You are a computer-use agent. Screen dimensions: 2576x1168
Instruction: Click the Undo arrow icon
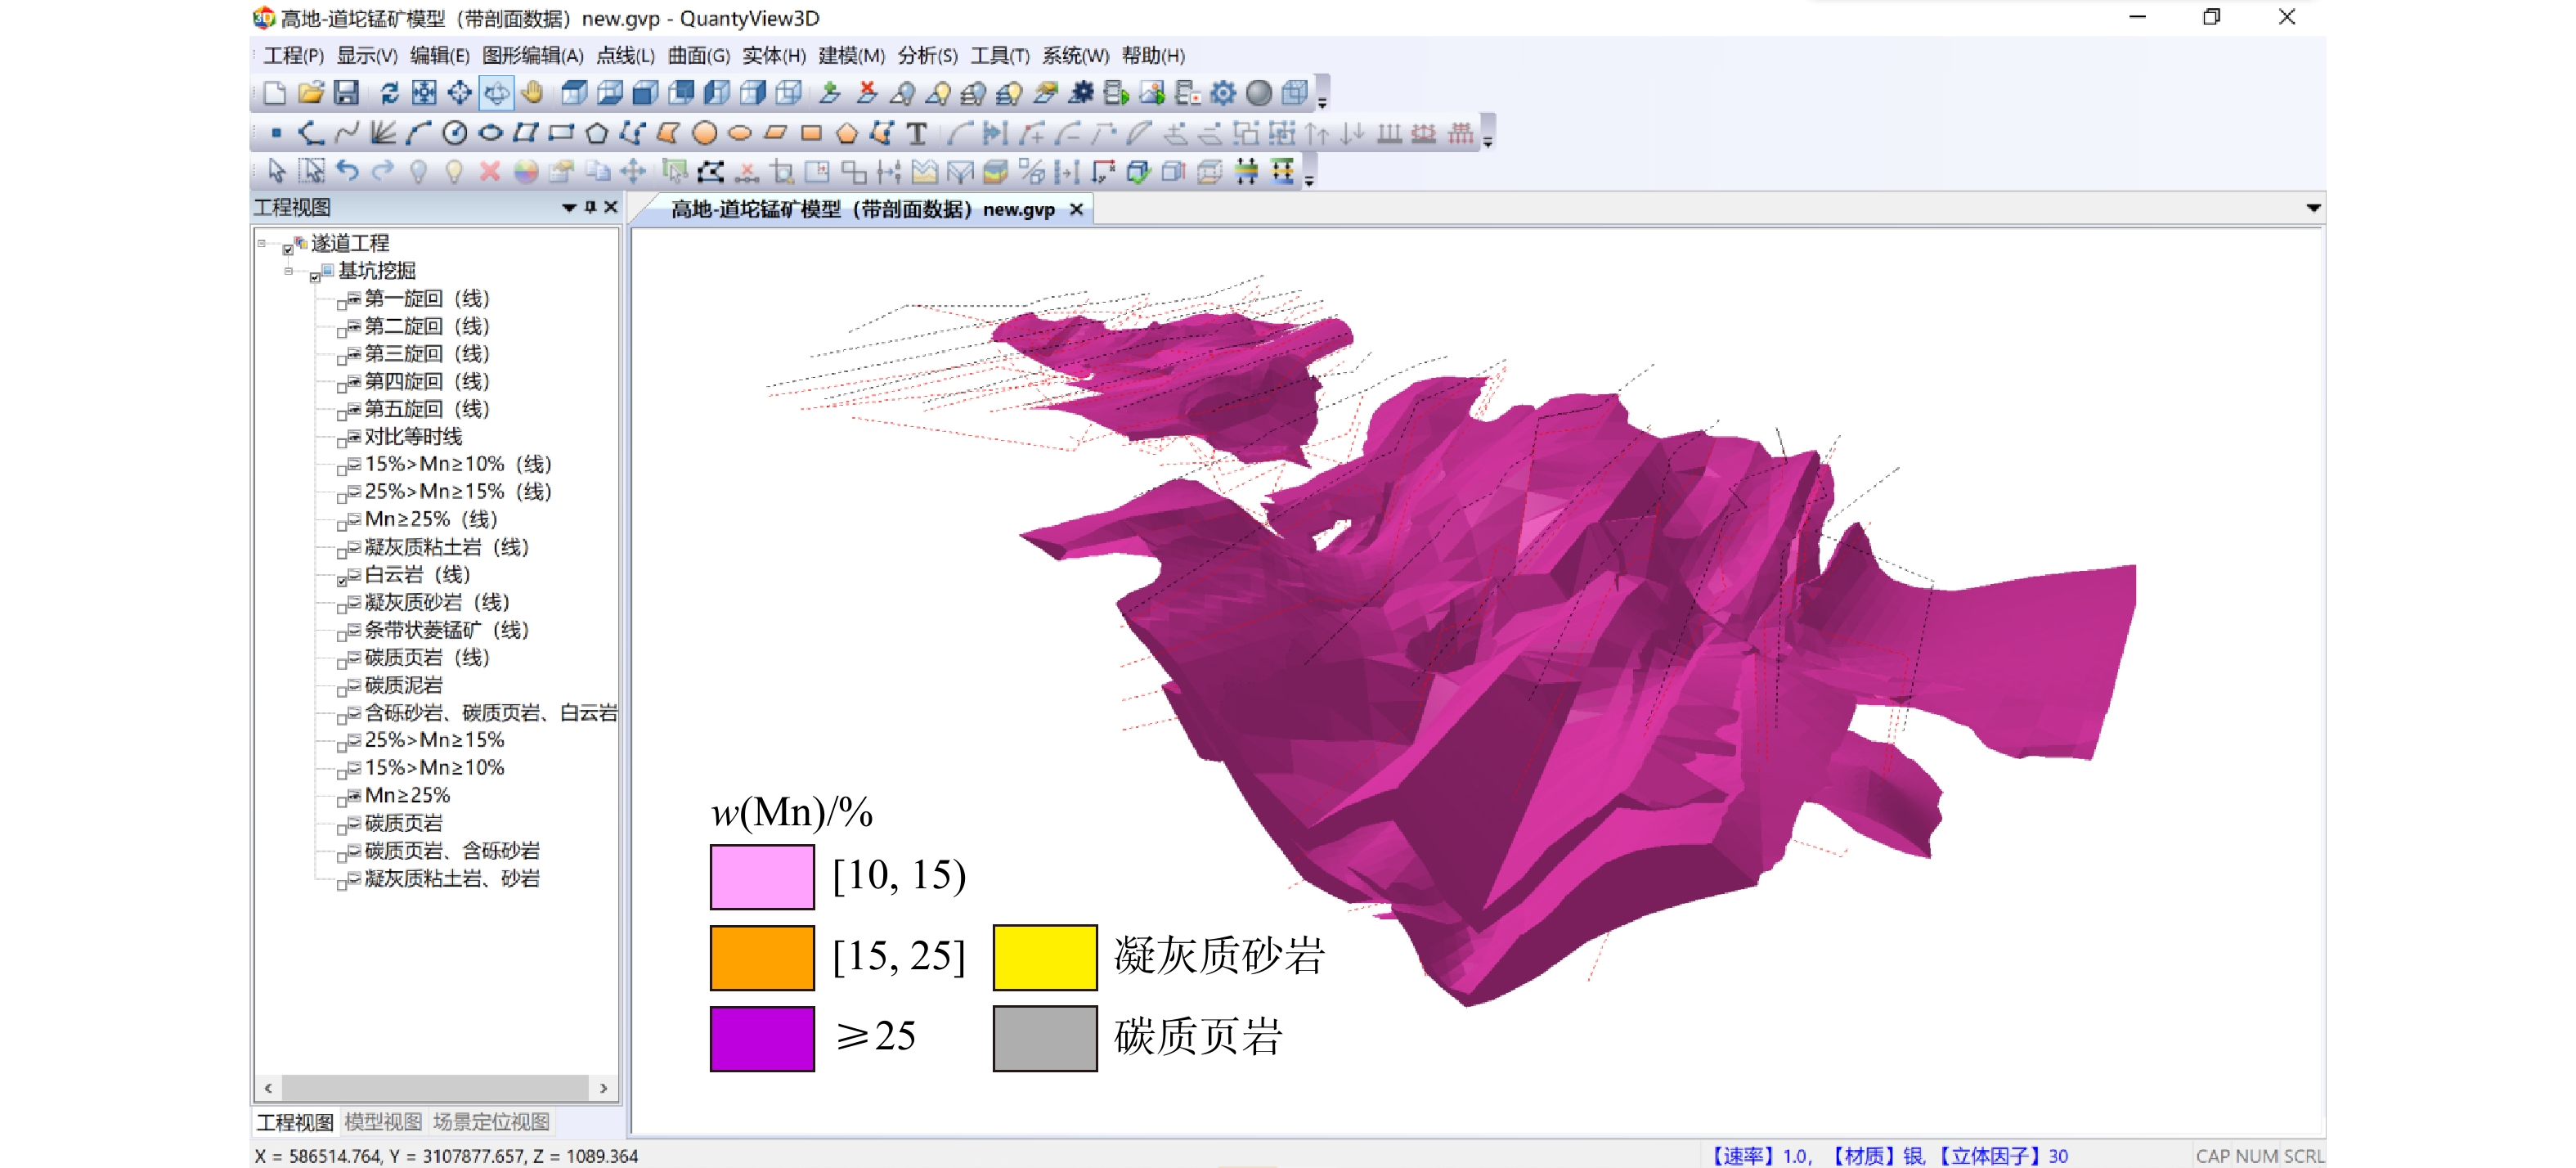pos(347,171)
